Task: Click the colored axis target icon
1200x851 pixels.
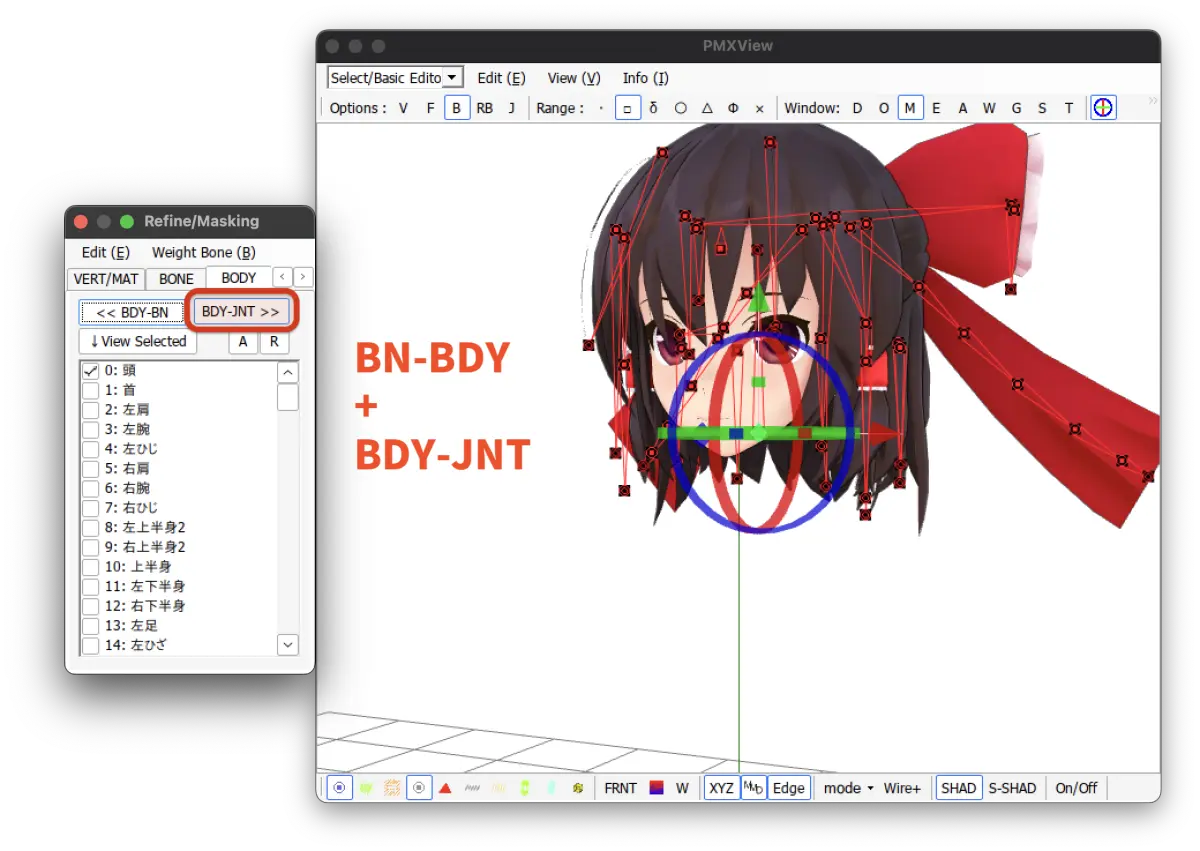Action: click(x=1103, y=108)
